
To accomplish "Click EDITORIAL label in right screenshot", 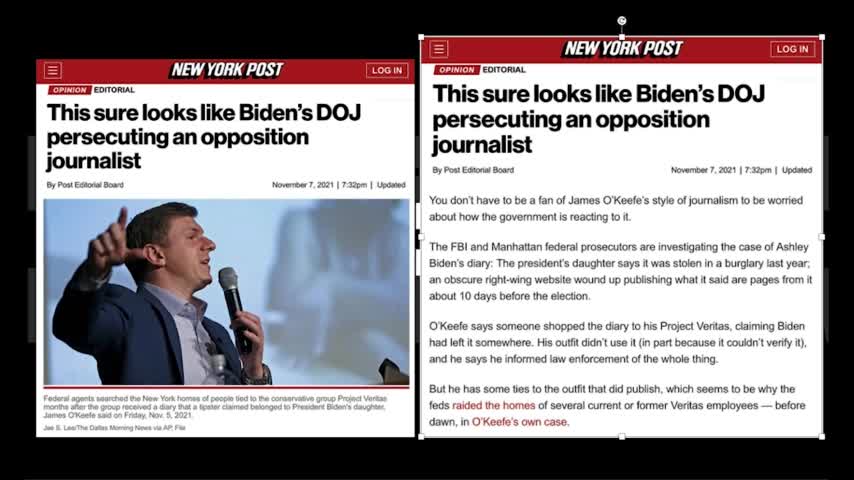I will coord(504,70).
